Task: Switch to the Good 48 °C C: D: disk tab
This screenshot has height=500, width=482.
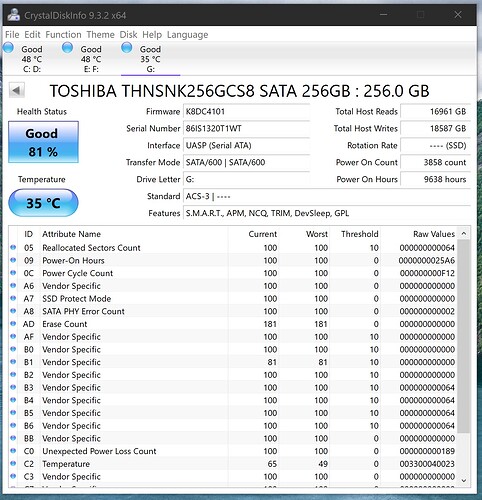Action: coord(32,59)
